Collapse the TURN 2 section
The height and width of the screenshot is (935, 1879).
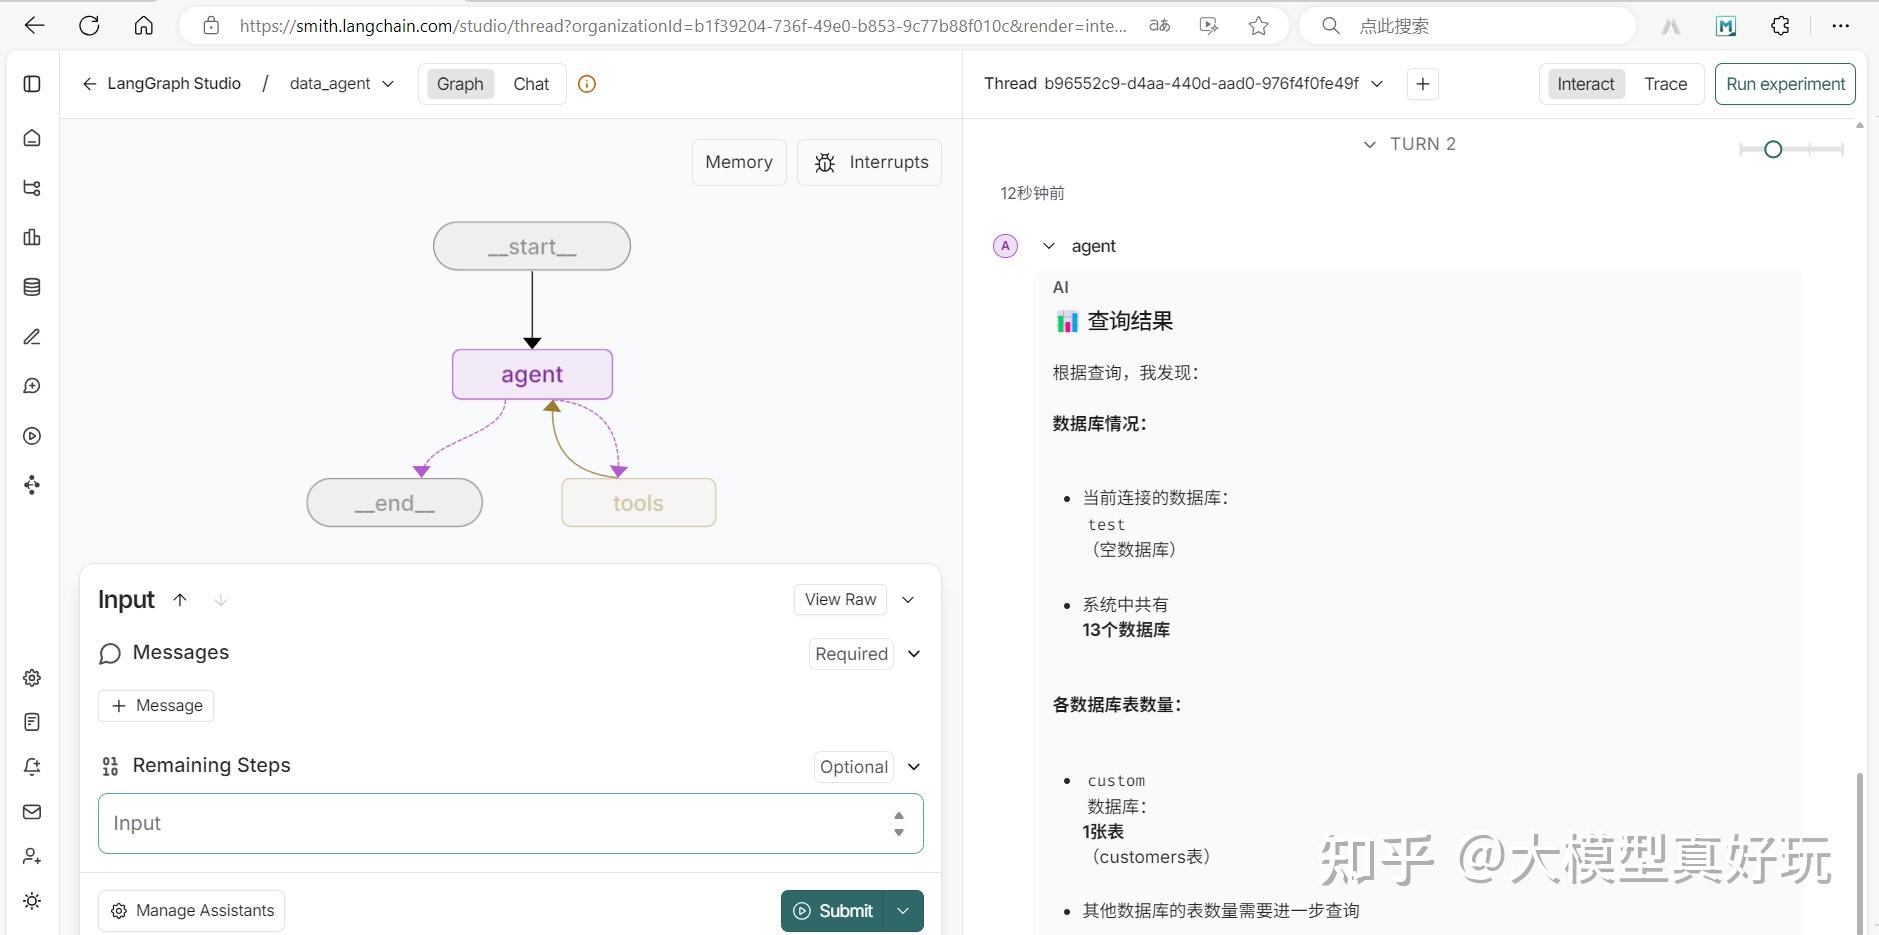pyautogui.click(x=1369, y=144)
